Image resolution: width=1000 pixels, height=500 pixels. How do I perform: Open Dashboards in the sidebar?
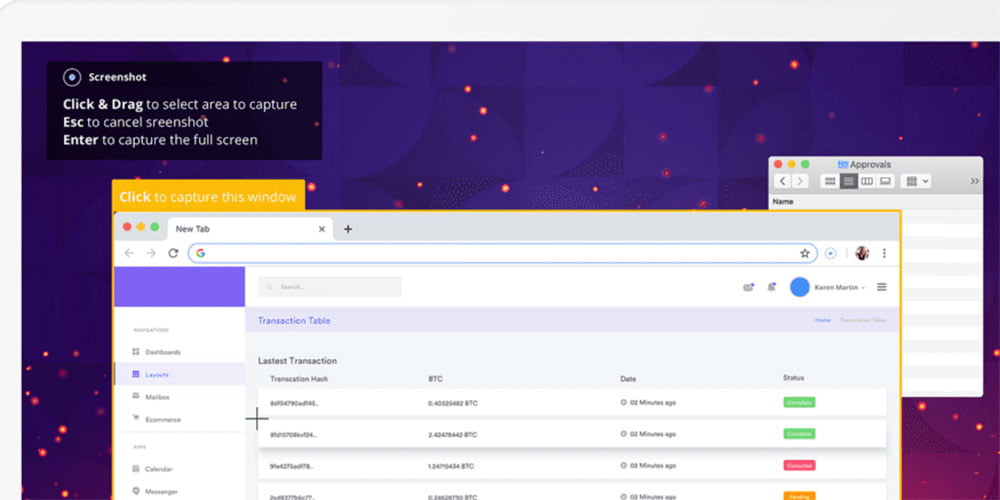(163, 352)
